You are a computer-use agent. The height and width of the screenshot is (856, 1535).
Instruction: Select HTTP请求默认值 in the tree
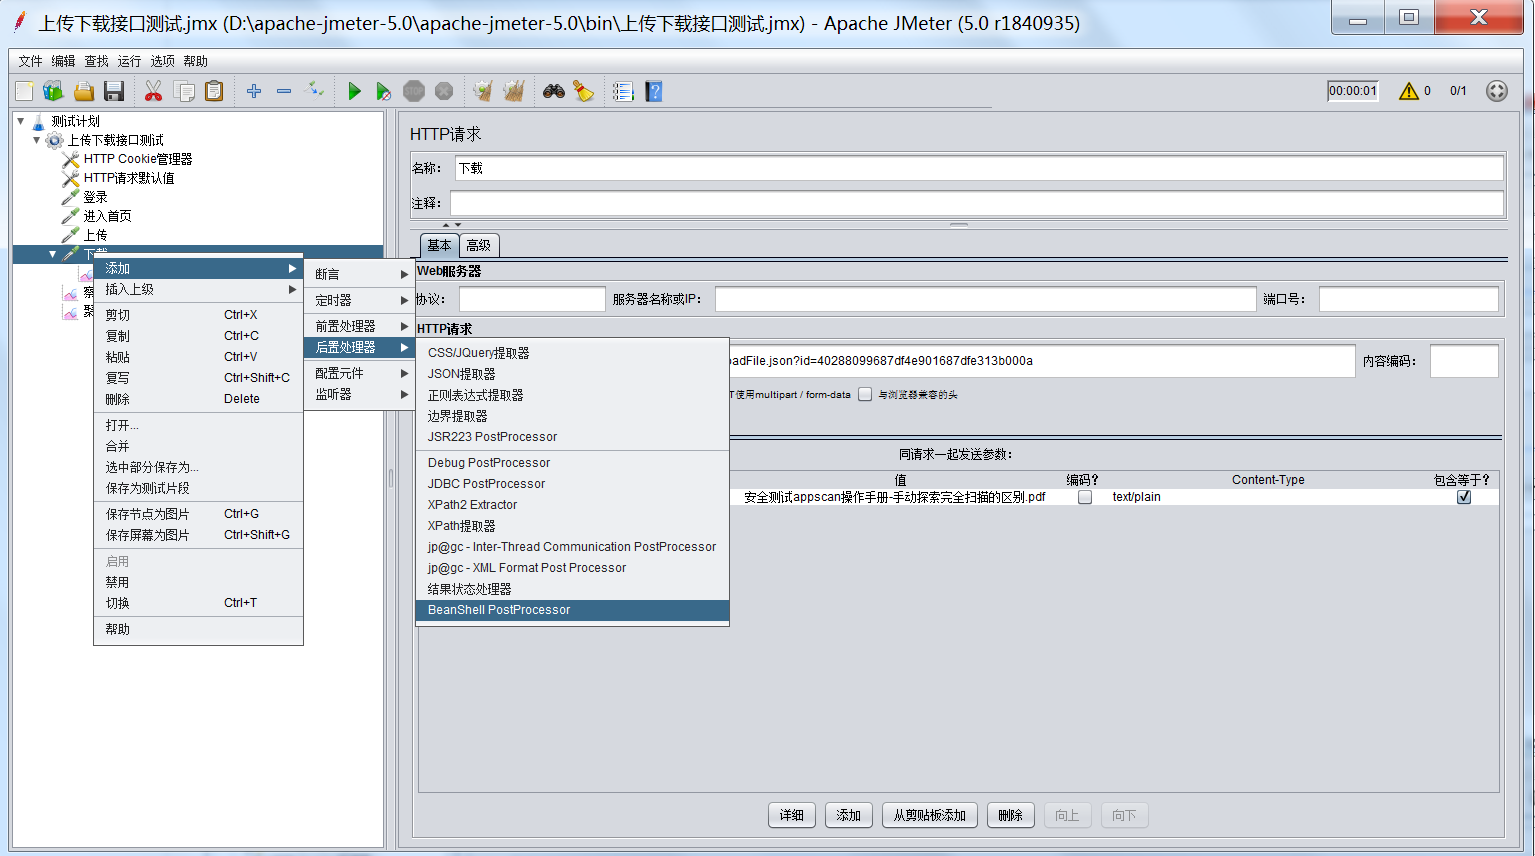pyautogui.click(x=129, y=178)
